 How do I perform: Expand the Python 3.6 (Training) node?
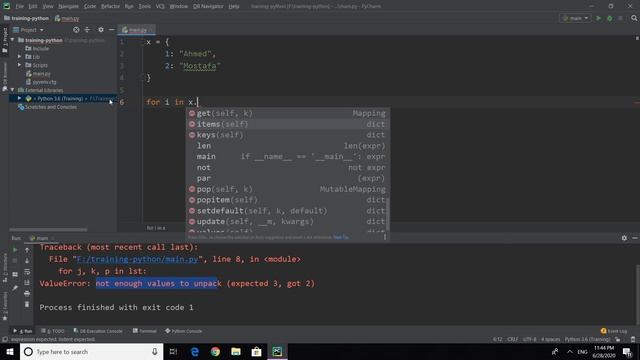[19, 98]
